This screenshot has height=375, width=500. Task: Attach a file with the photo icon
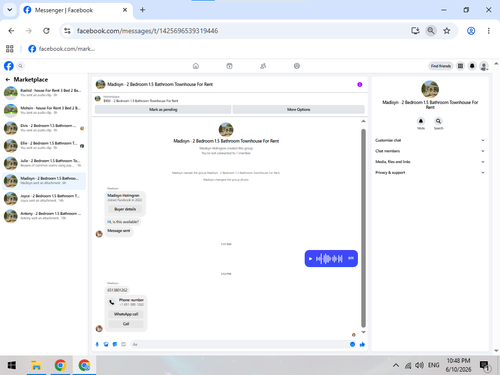pos(106,344)
